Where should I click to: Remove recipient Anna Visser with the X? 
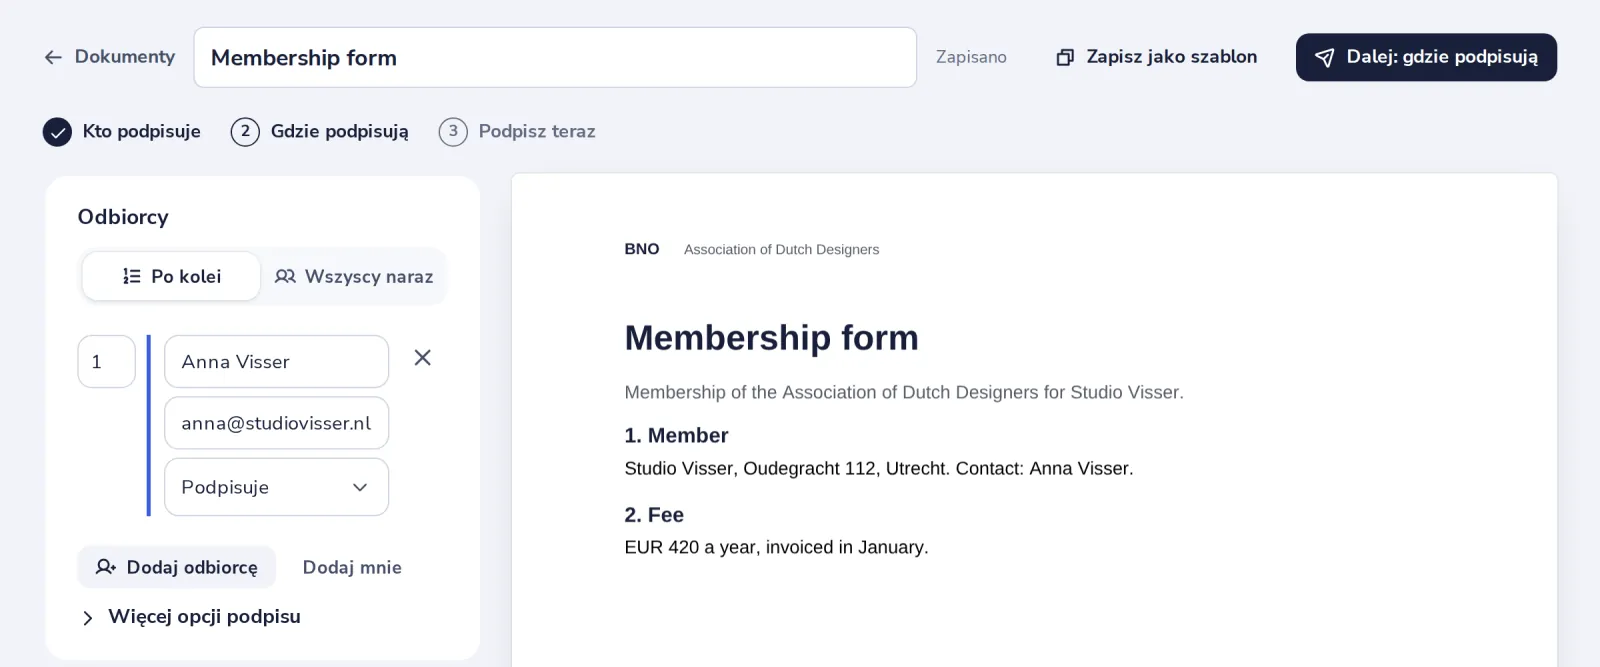tap(423, 358)
